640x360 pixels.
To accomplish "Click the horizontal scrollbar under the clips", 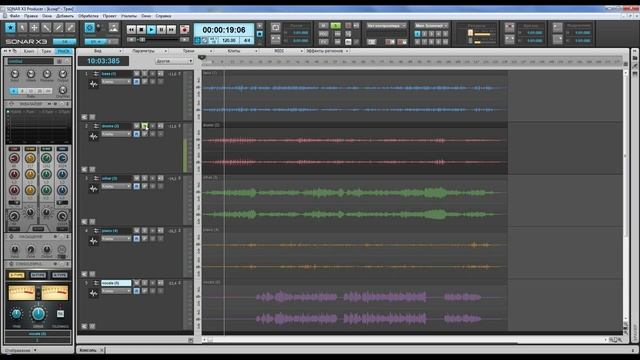I will 404,340.
